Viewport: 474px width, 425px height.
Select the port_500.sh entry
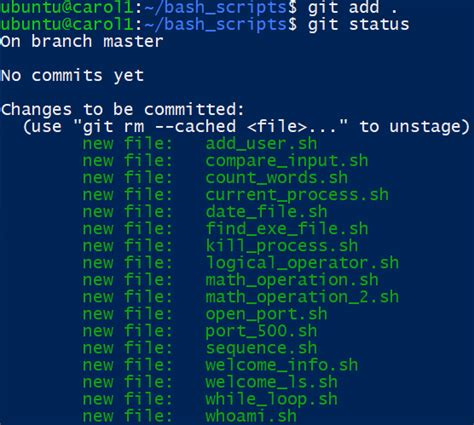coord(261,331)
